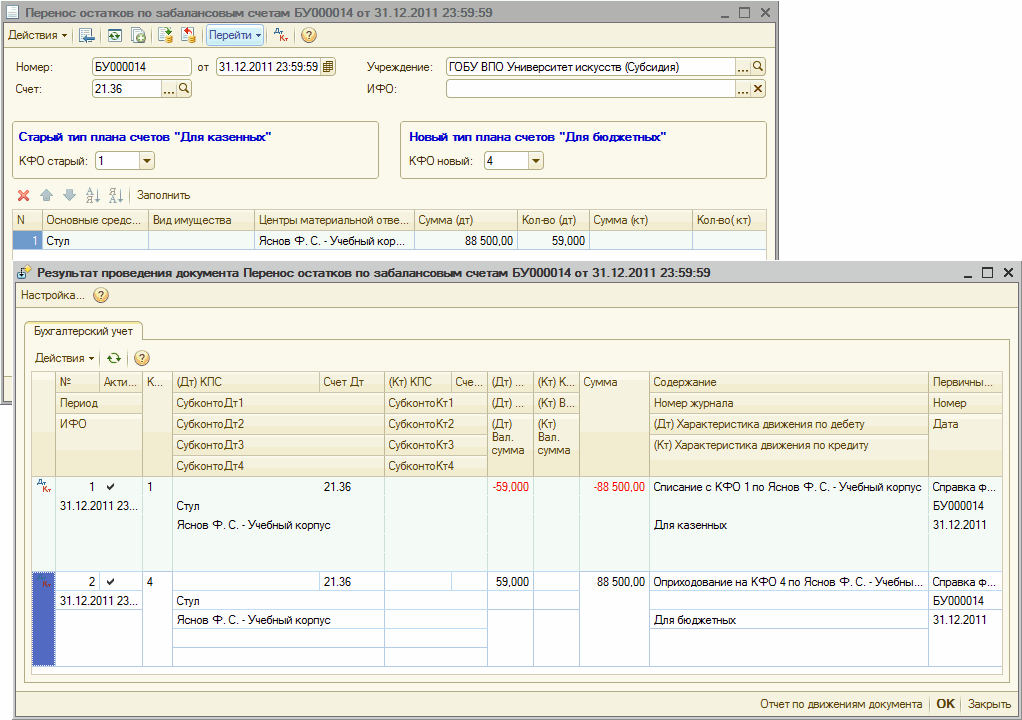Expand the КФО старый dropdown

(x=147, y=161)
